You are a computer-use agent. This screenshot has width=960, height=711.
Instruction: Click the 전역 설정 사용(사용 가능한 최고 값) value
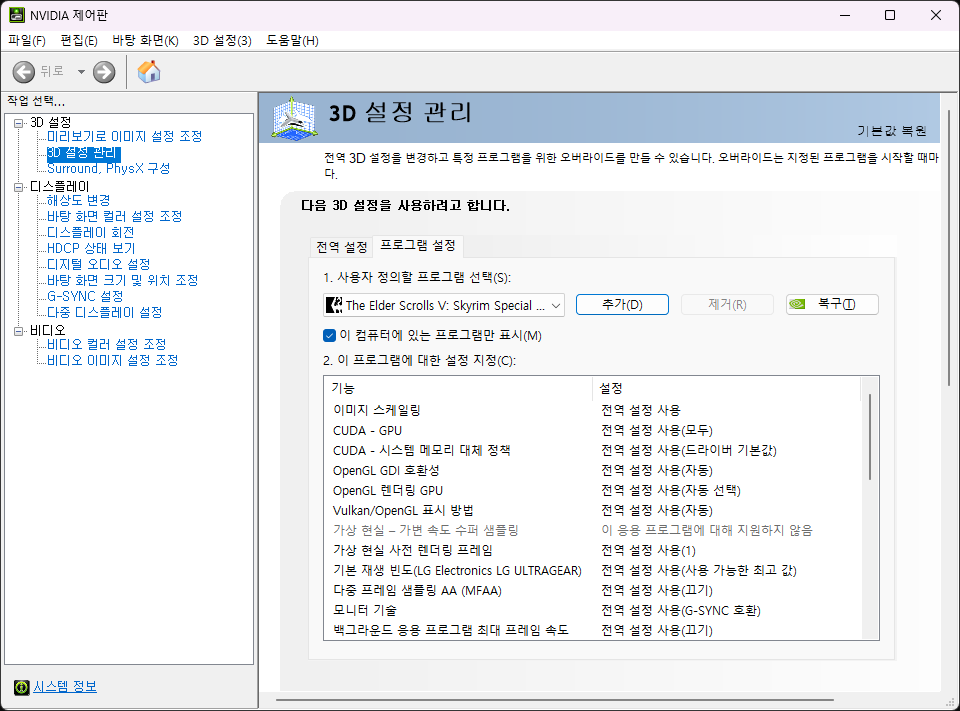click(x=699, y=571)
